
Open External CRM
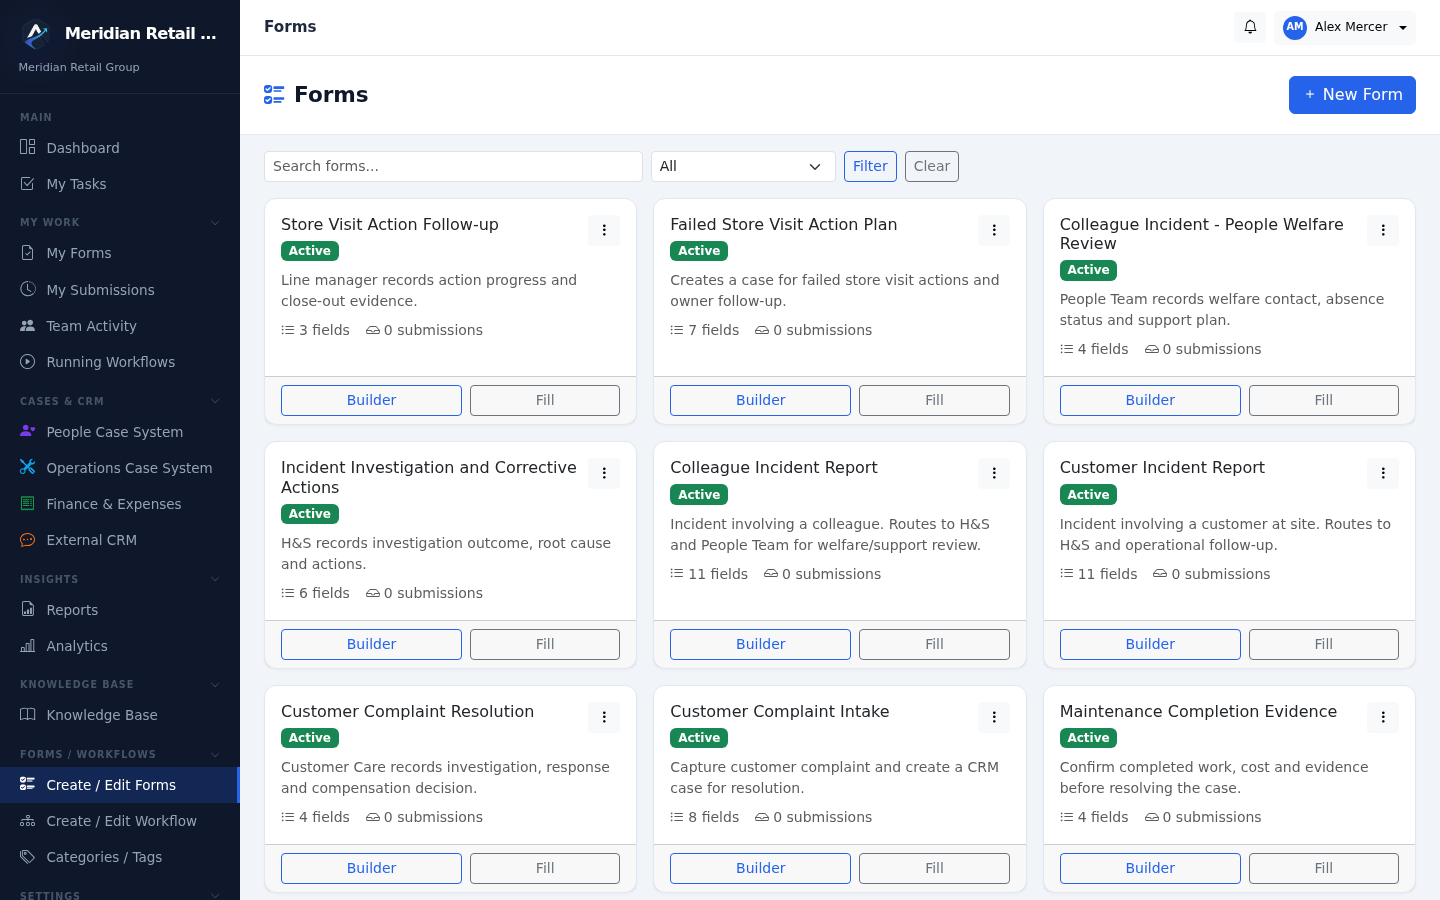point(120,540)
